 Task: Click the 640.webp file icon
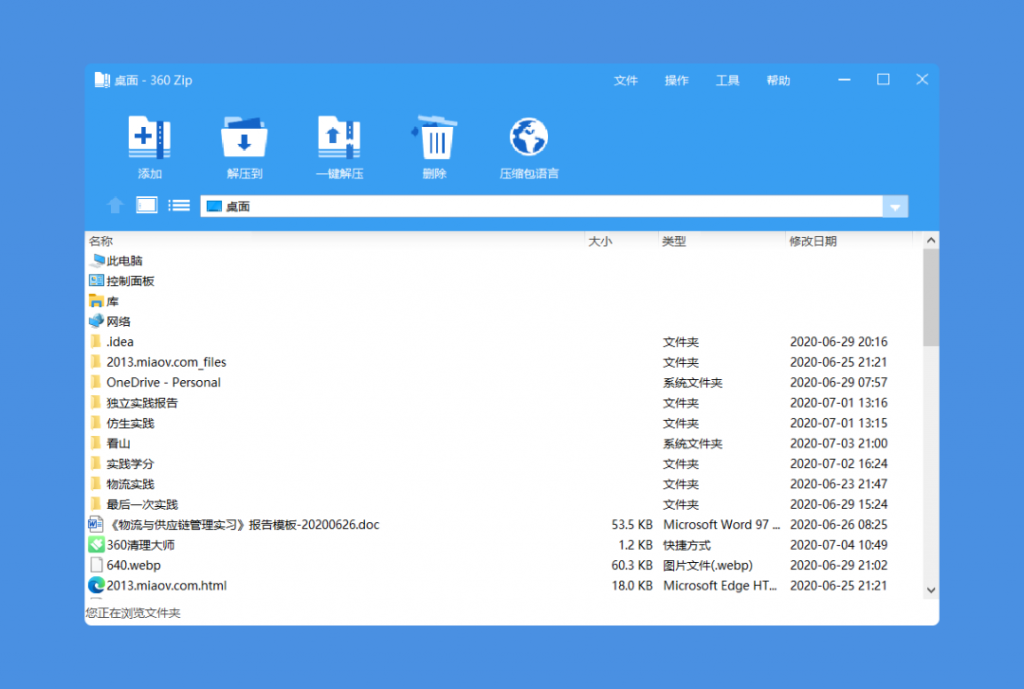point(97,565)
